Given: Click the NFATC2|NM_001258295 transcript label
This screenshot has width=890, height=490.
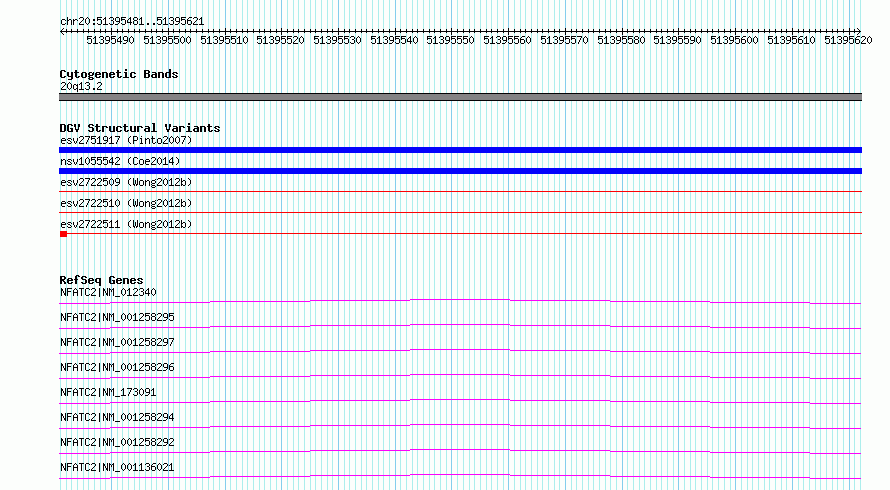Looking at the screenshot, I should click(117, 317).
